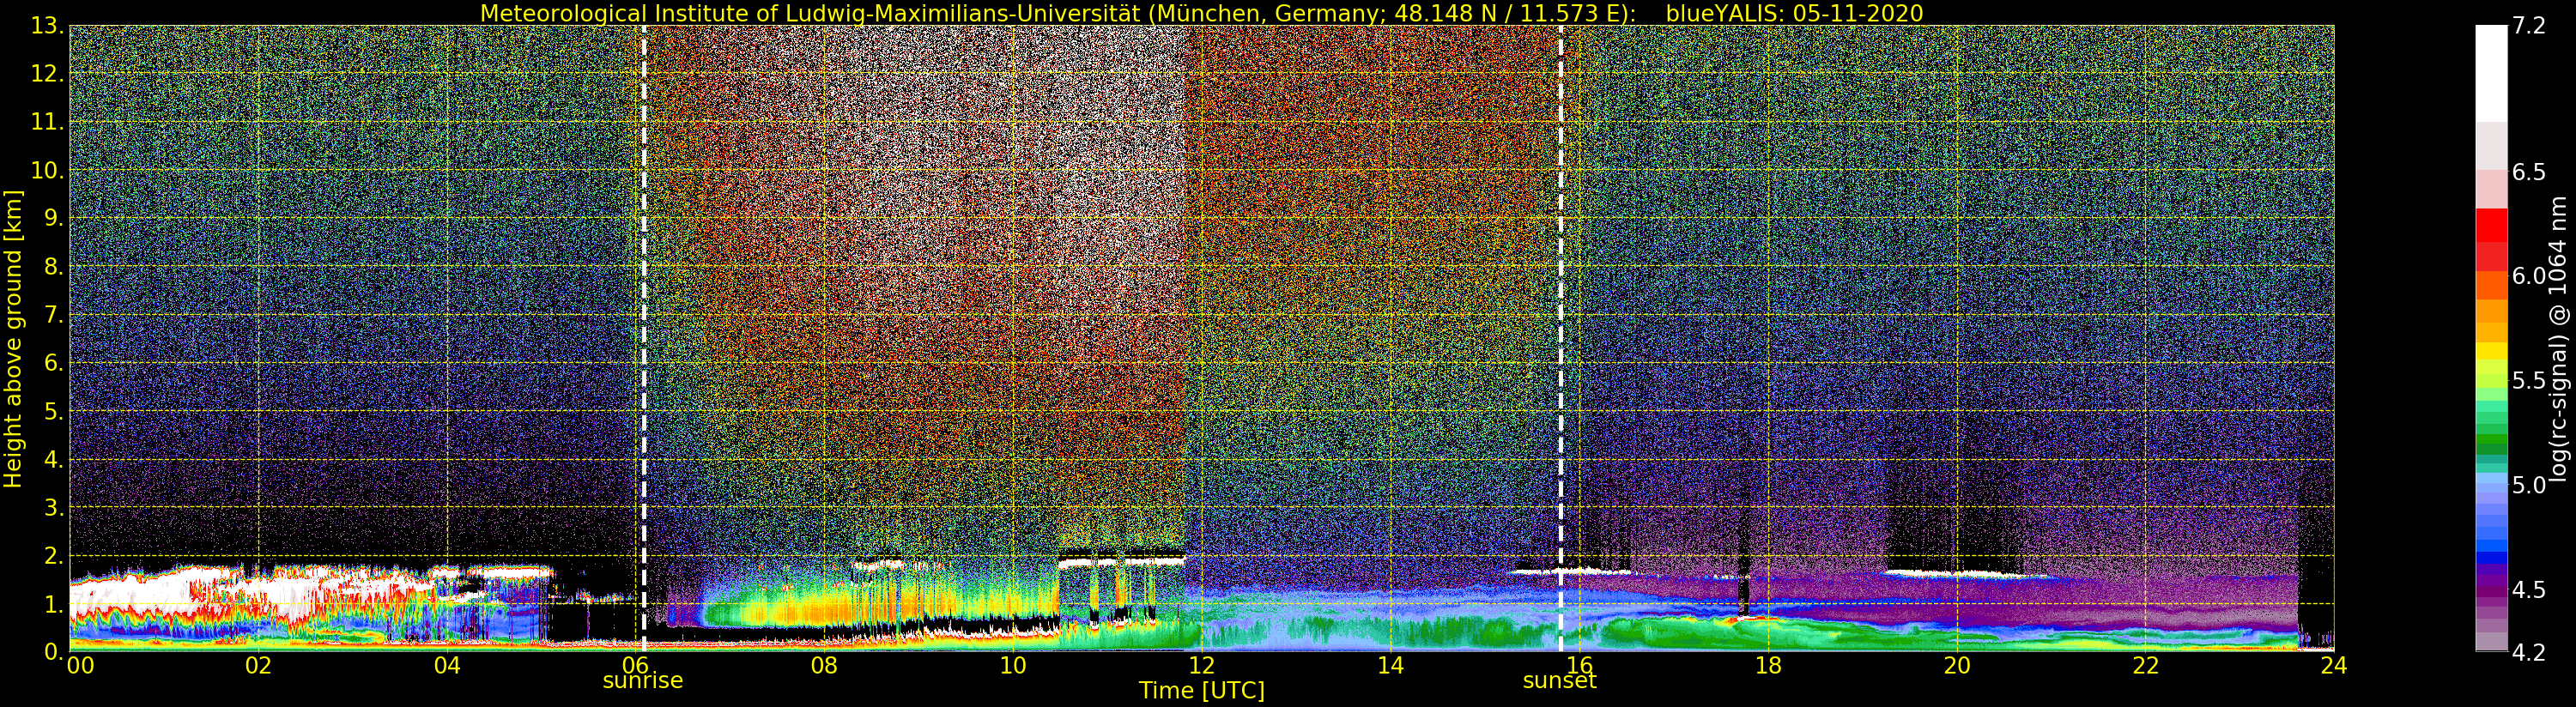Click the time axis tick label "06"

(x=635, y=666)
